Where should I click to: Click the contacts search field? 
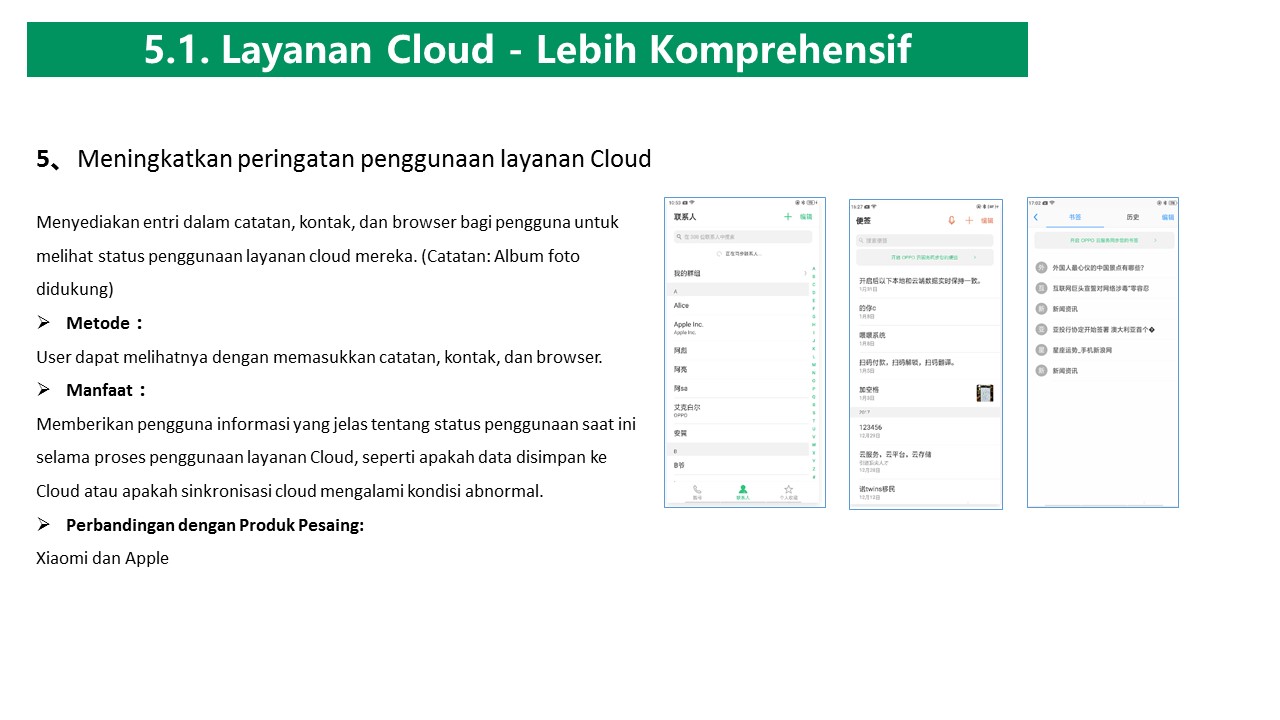tap(742, 237)
